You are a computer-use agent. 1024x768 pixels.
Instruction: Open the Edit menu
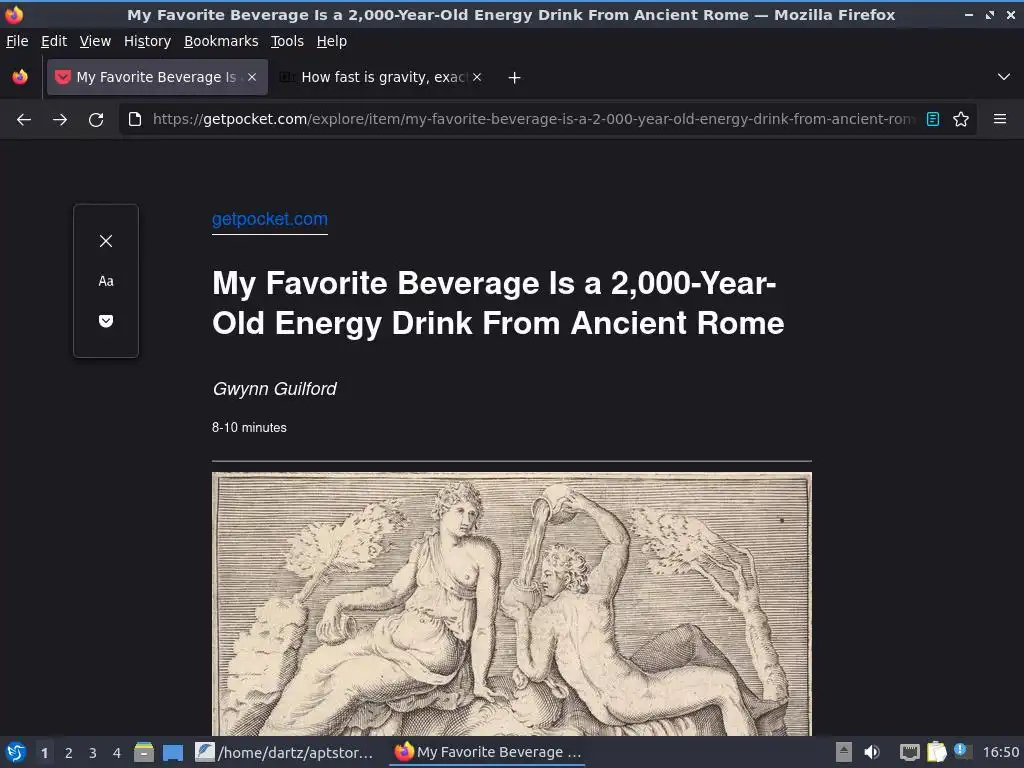pos(54,41)
